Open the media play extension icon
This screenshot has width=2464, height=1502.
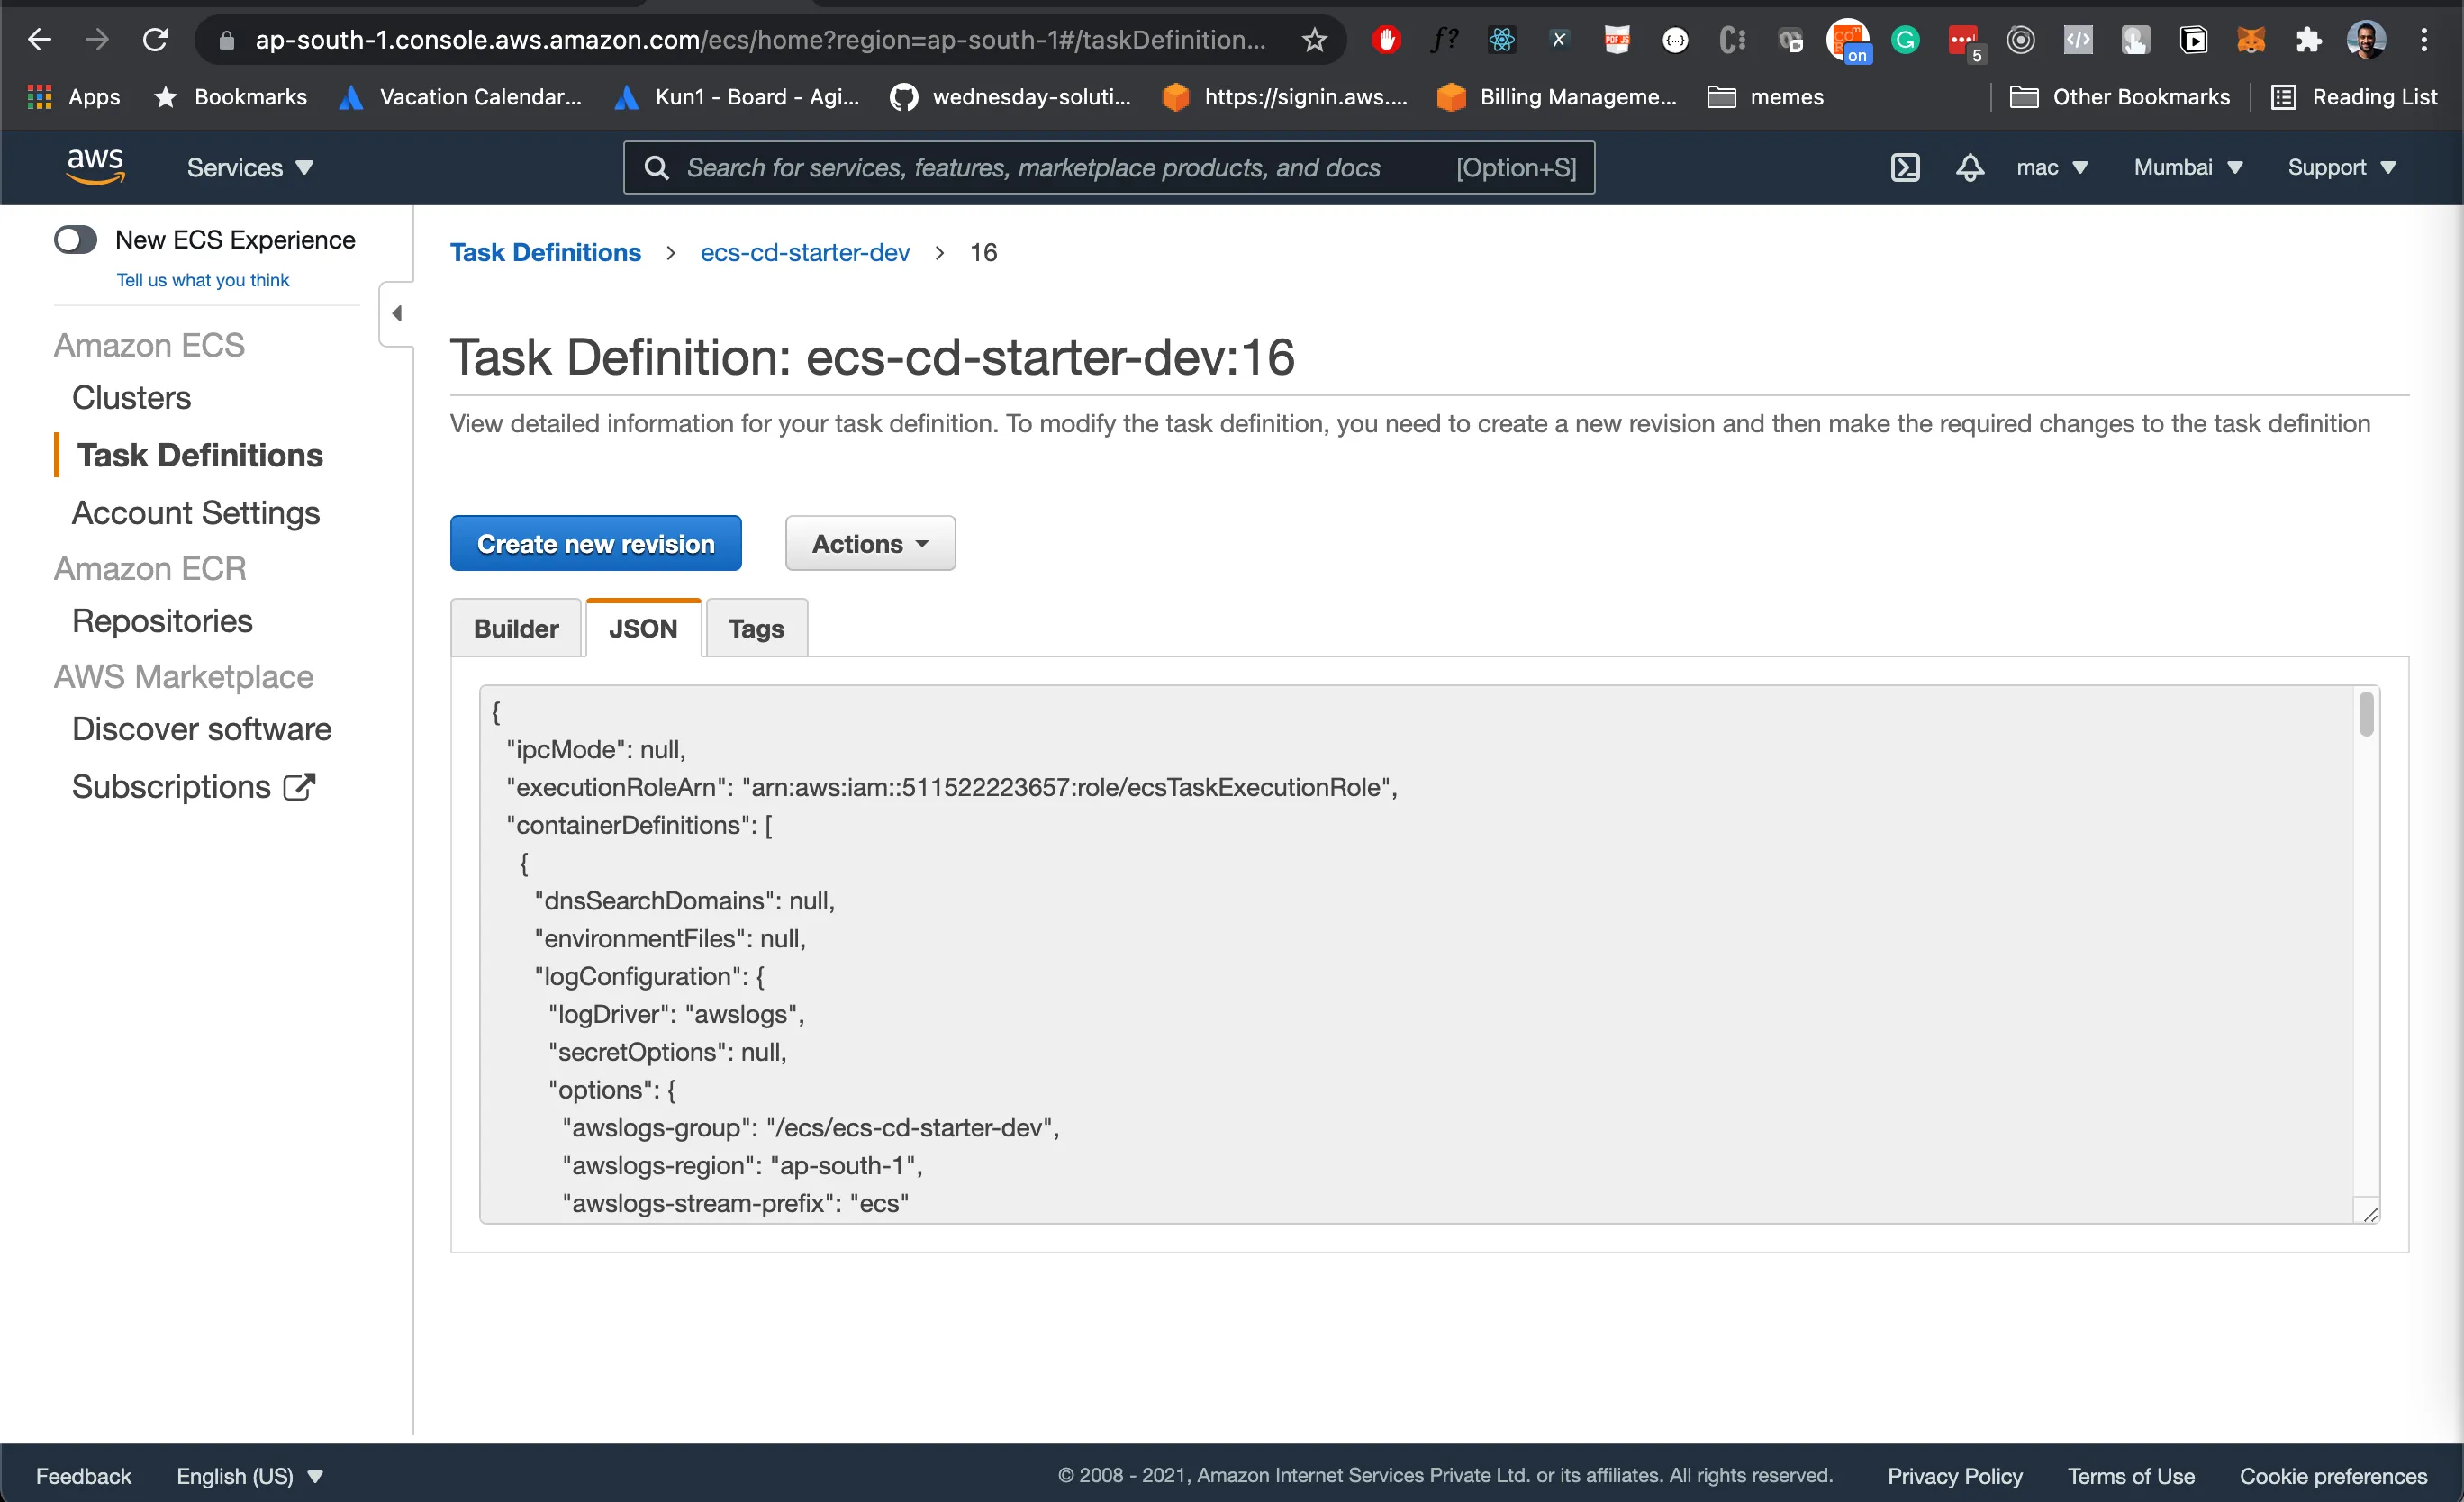click(x=2193, y=40)
